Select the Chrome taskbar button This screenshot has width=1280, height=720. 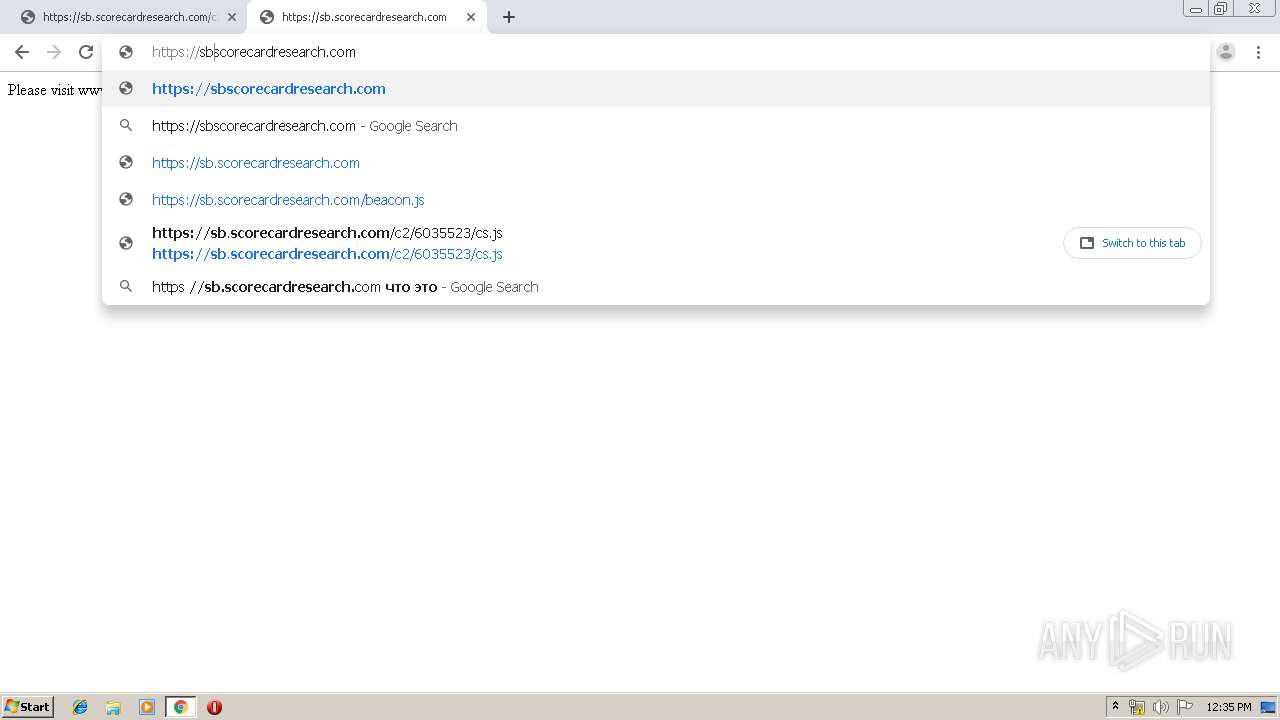coord(181,707)
